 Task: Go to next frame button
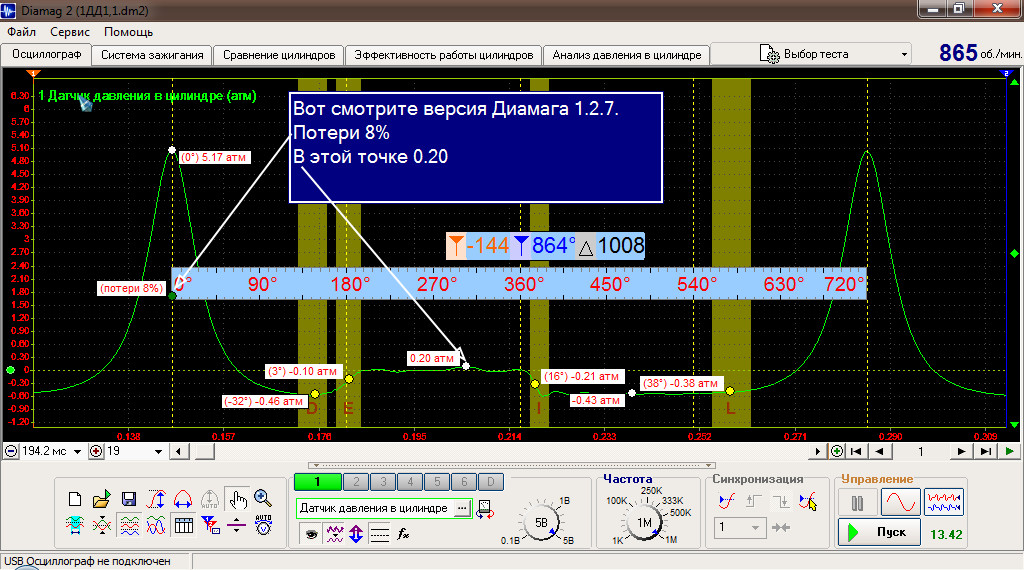[x=961, y=451]
